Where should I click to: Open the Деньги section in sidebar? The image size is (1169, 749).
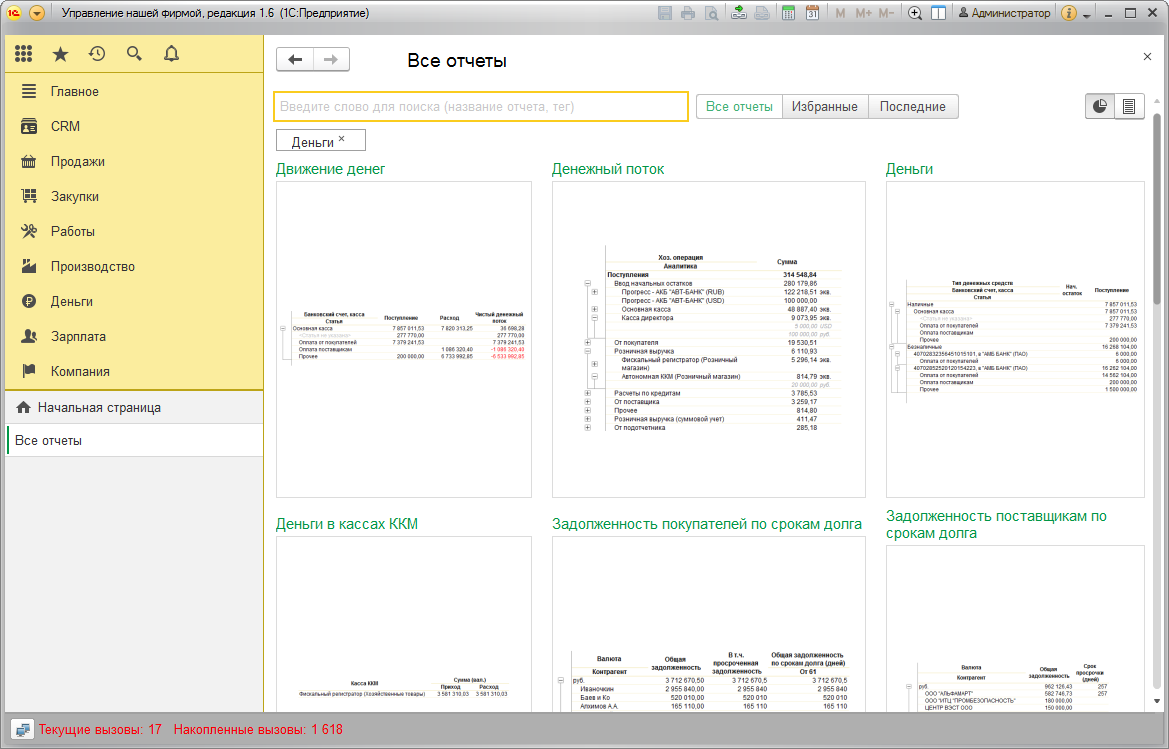[x=134, y=302]
